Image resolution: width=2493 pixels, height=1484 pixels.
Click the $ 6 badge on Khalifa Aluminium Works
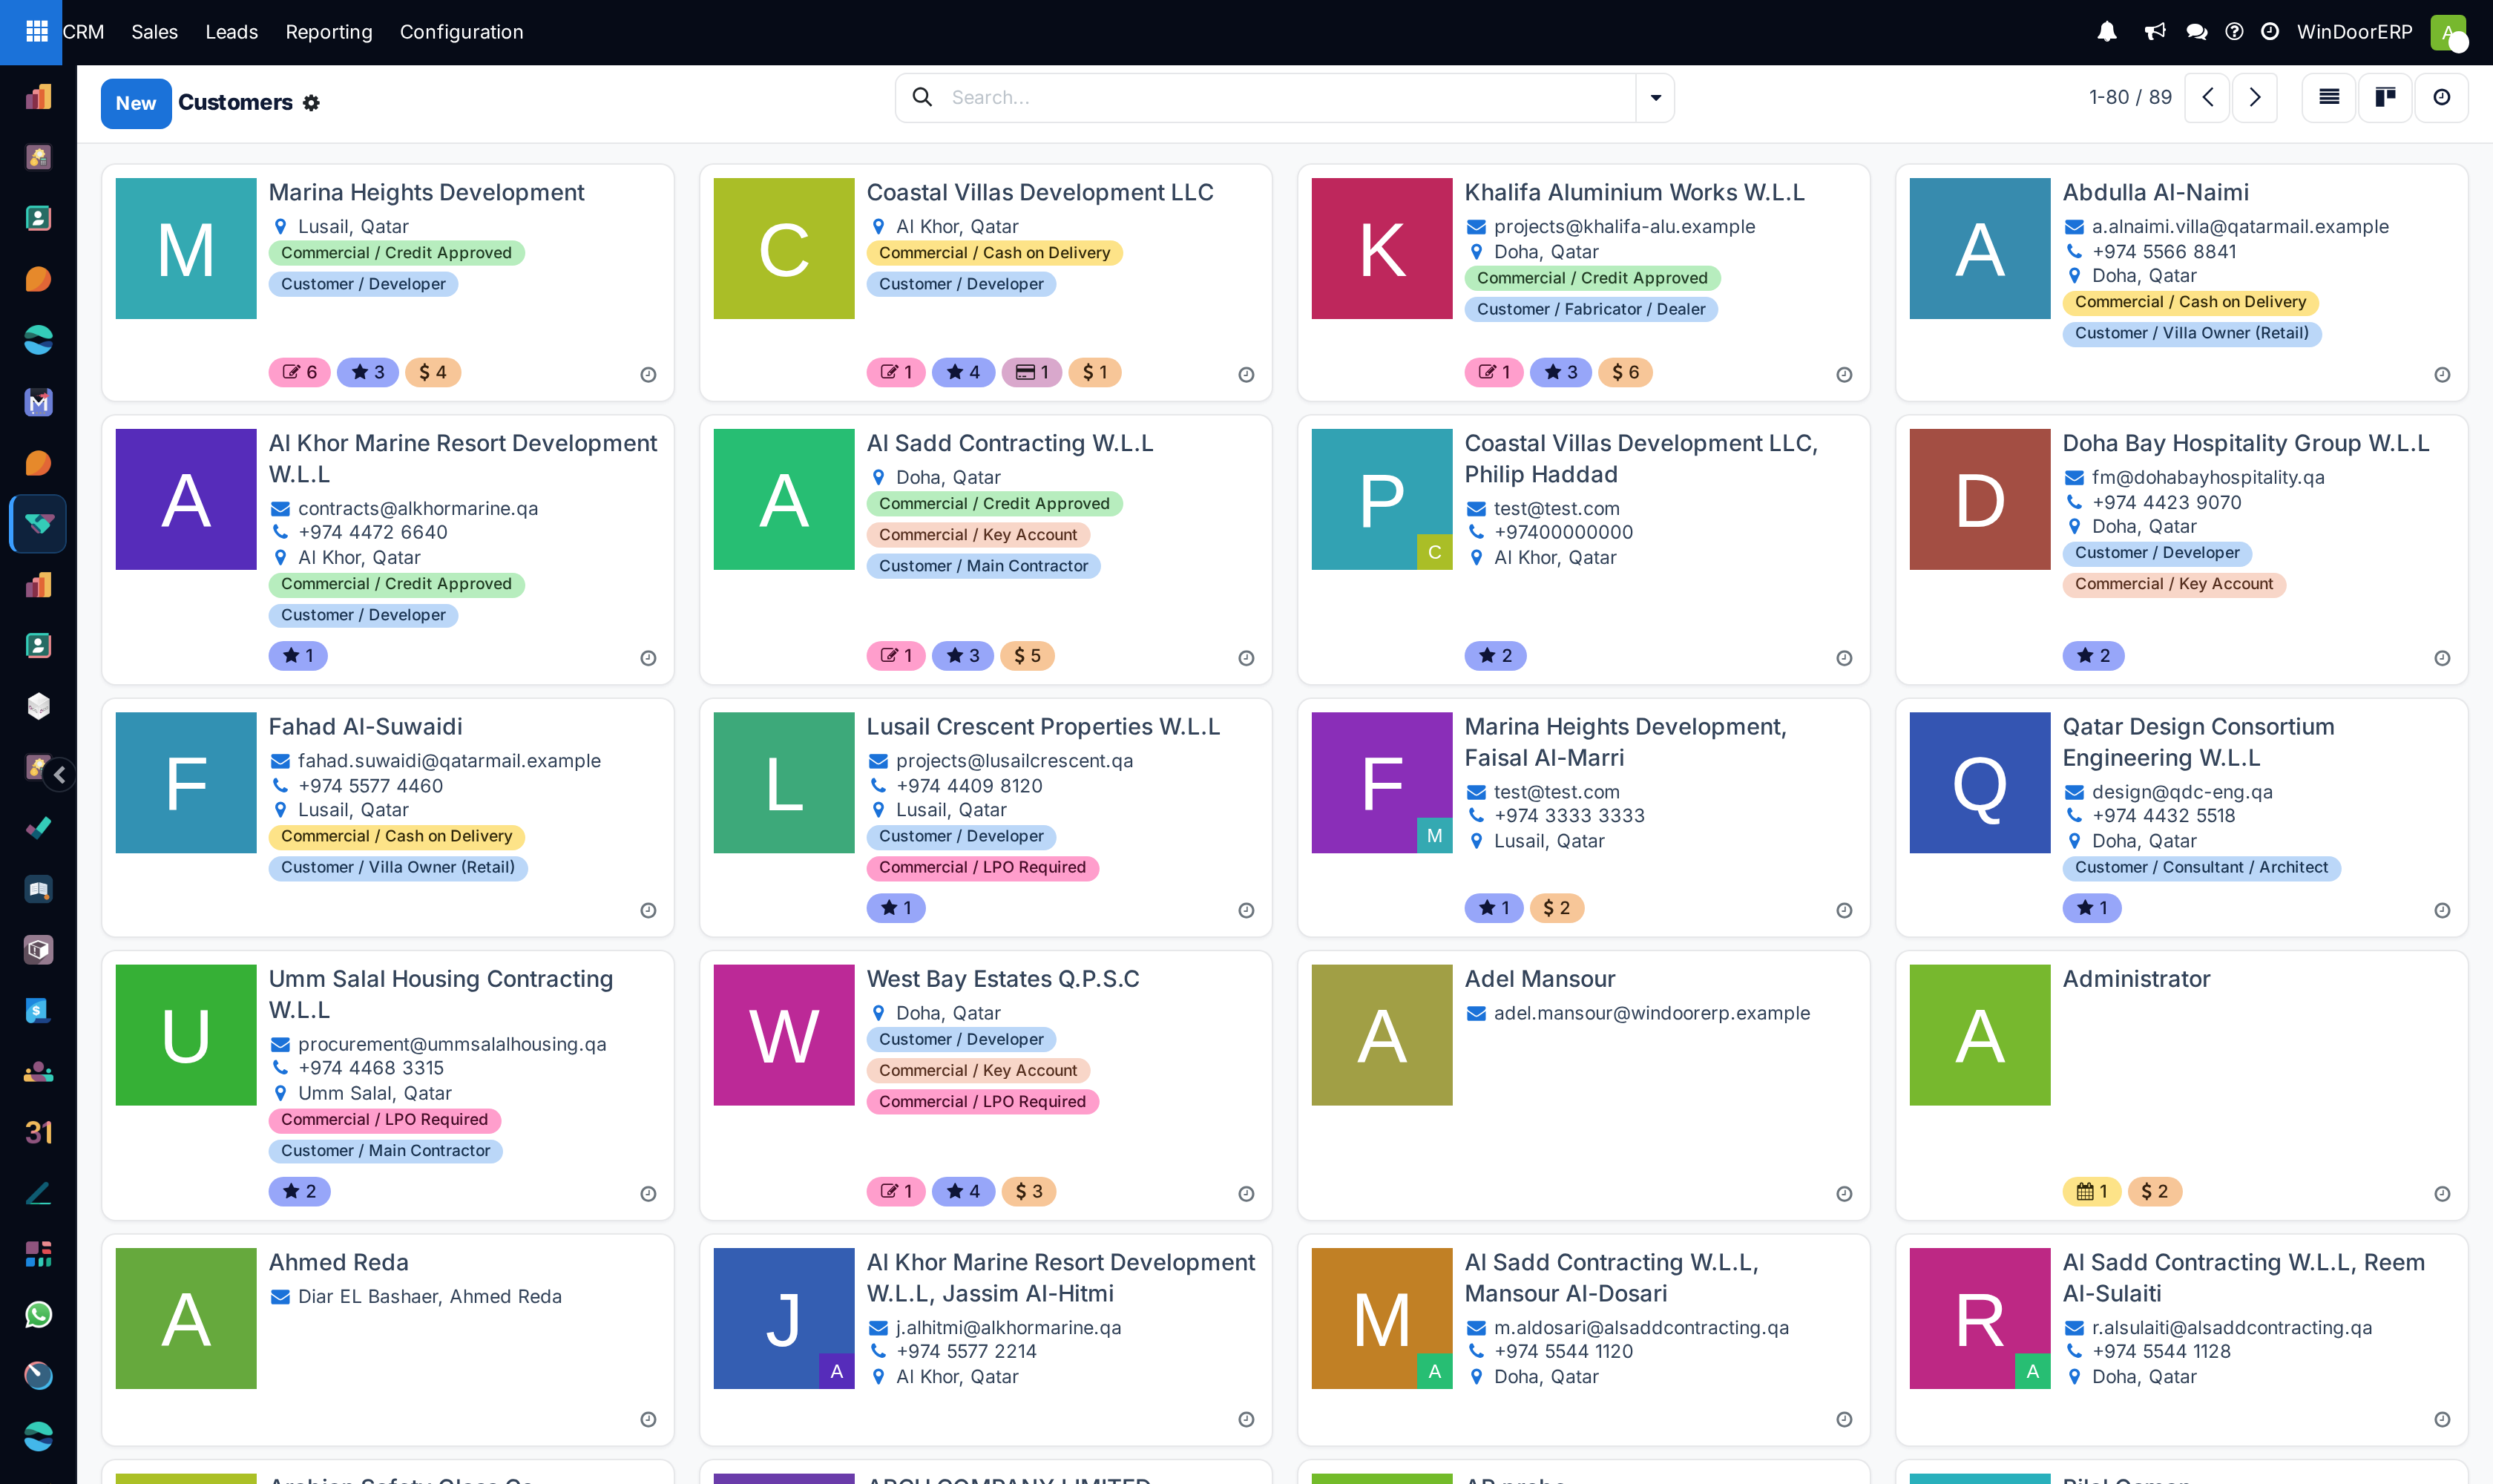[x=1625, y=372]
